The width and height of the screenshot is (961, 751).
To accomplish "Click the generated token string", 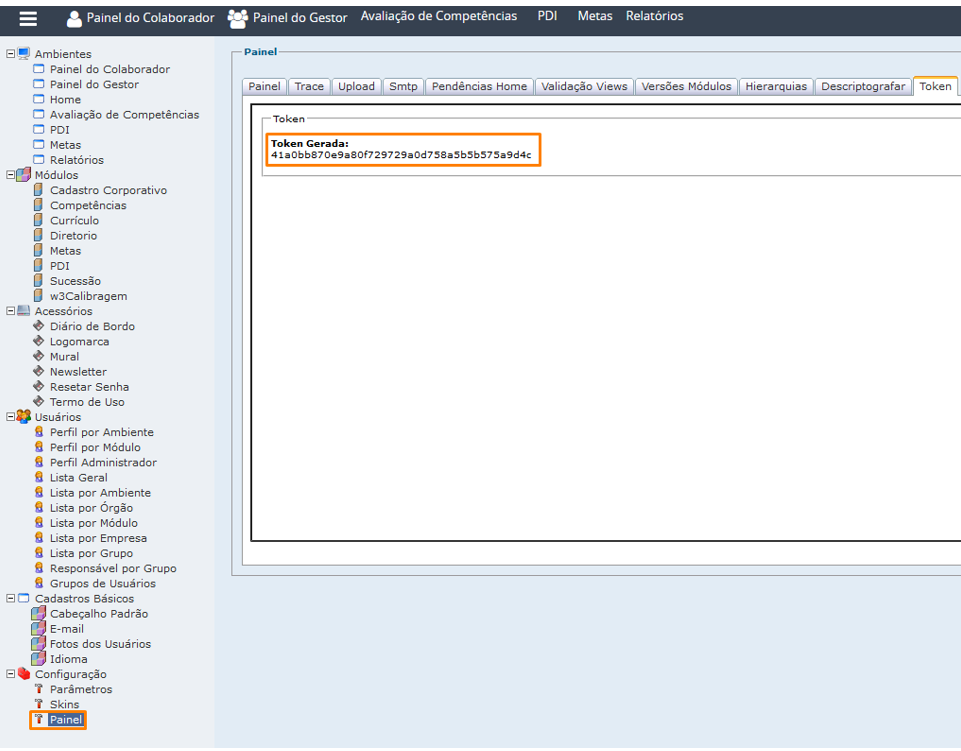I will 401,156.
